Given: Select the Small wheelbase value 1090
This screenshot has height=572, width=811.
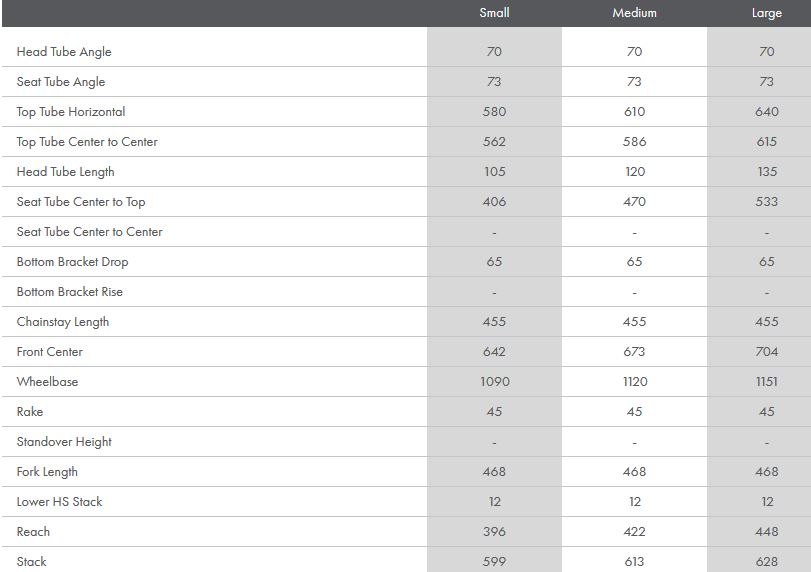Looking at the screenshot, I should (x=494, y=382).
